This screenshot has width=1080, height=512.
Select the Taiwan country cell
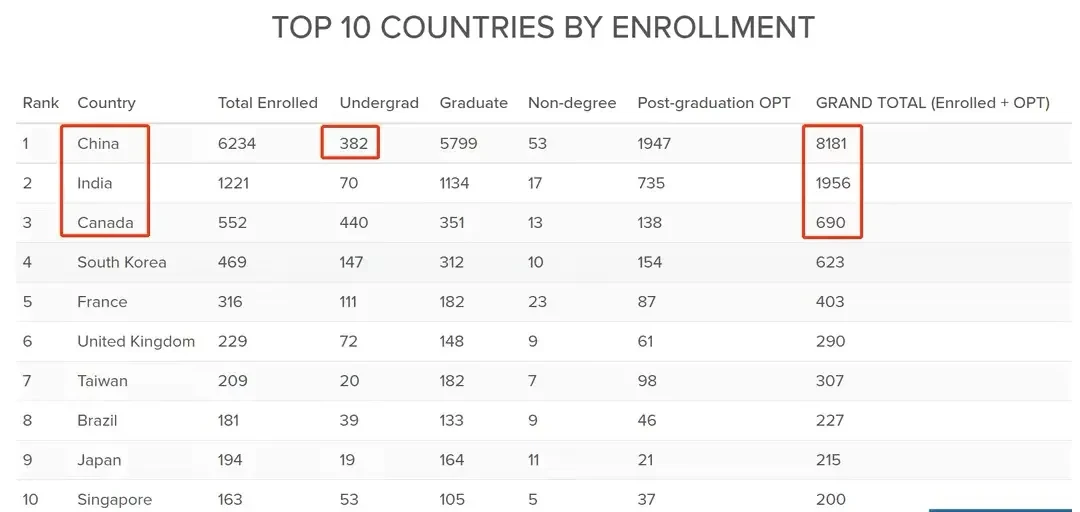point(103,381)
